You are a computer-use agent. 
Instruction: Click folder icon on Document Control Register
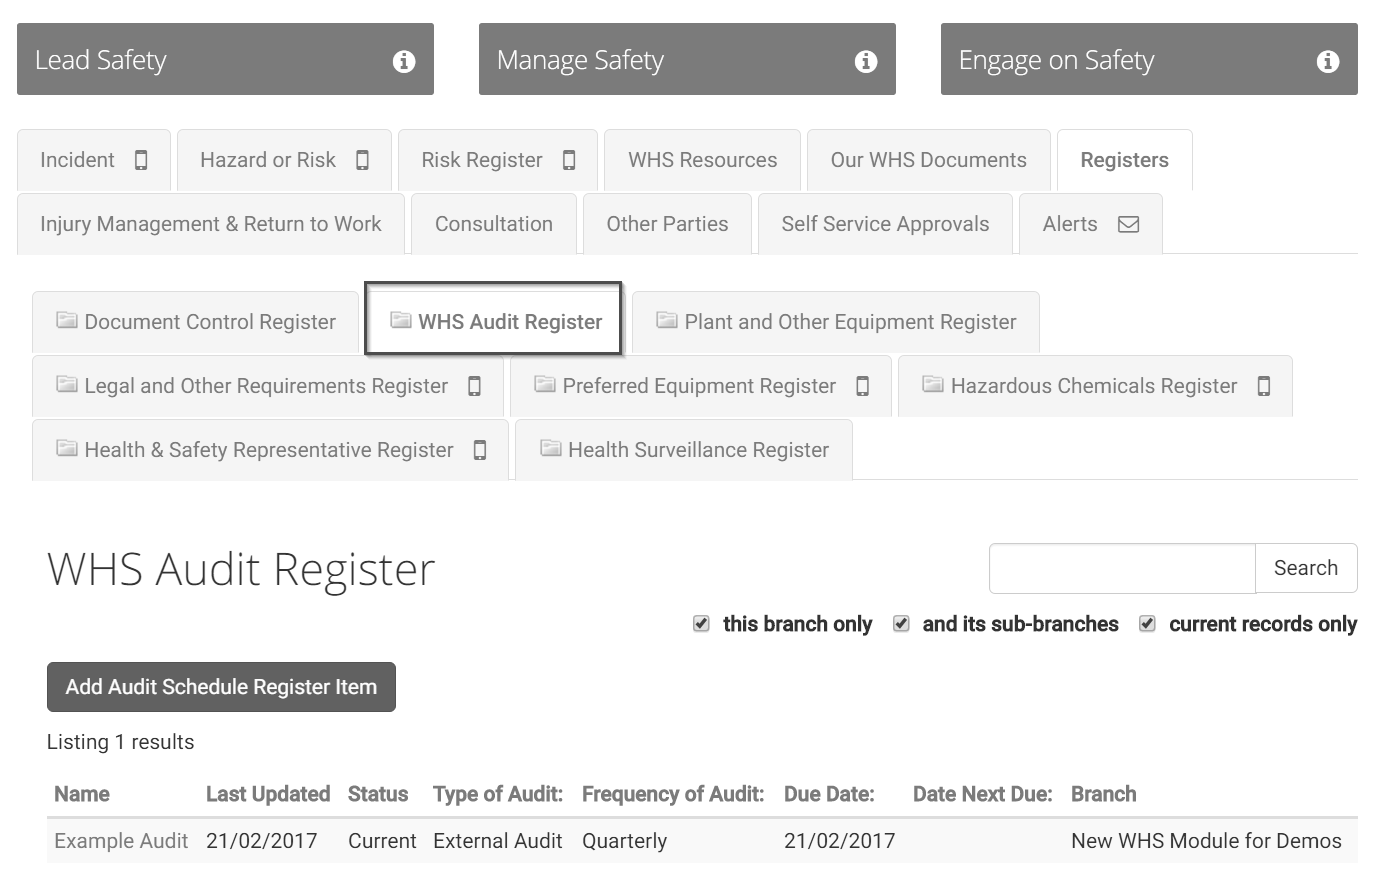tap(67, 321)
